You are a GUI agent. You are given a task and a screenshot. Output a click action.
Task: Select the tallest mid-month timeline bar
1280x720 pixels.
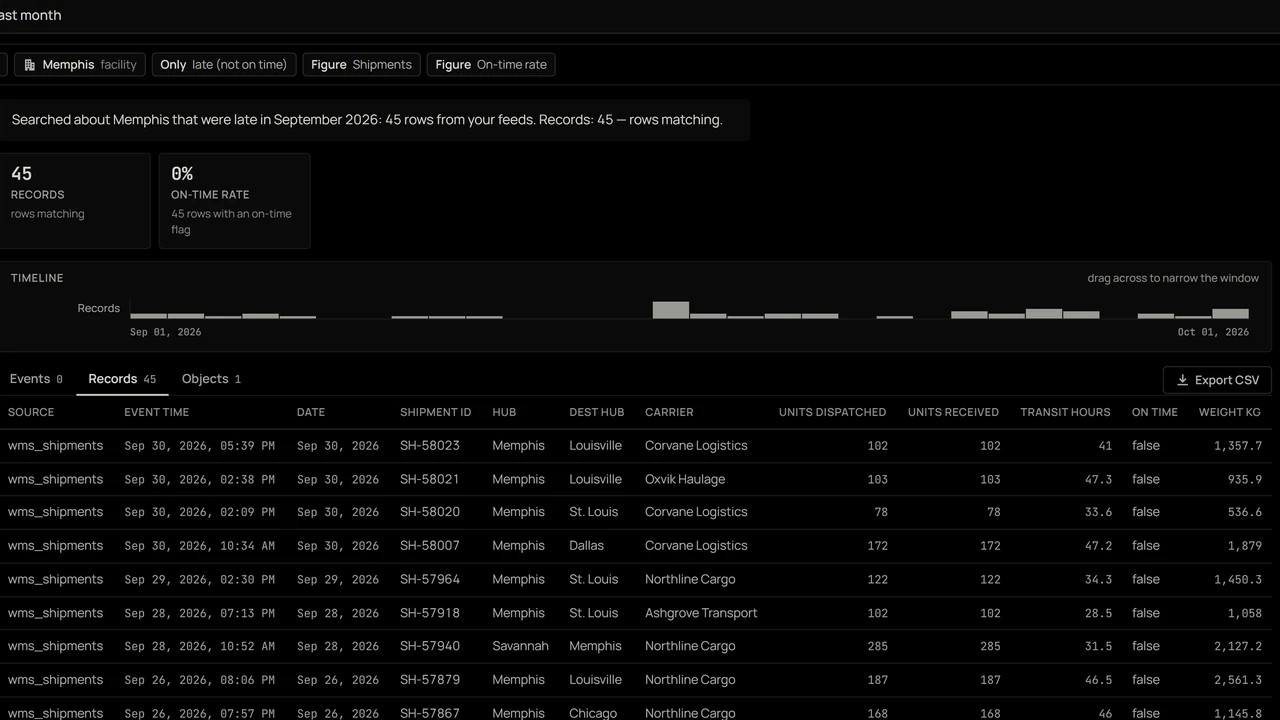click(x=671, y=310)
